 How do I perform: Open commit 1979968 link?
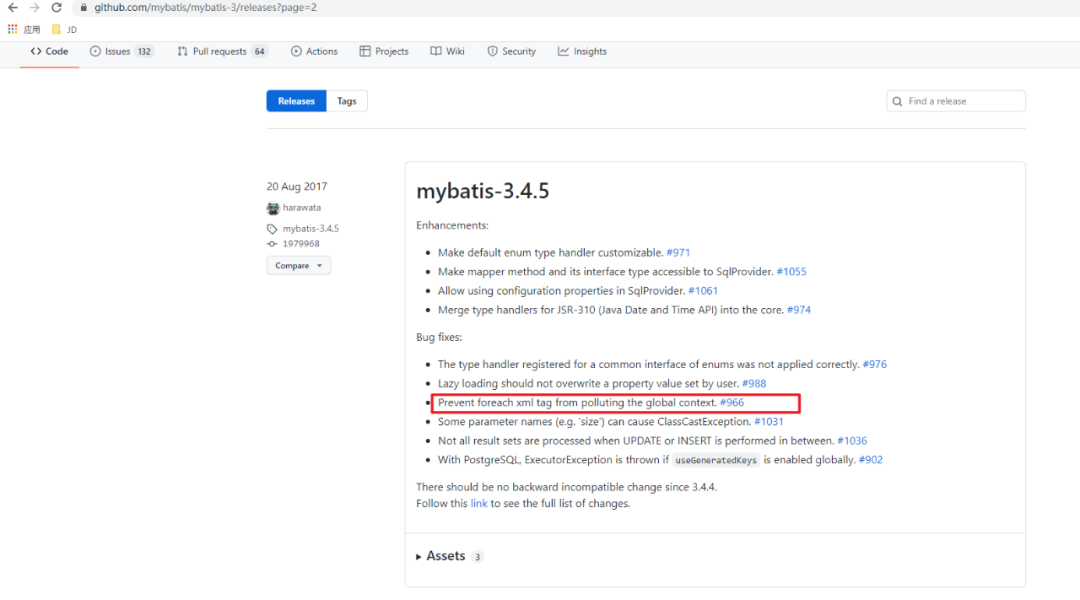click(x=301, y=244)
